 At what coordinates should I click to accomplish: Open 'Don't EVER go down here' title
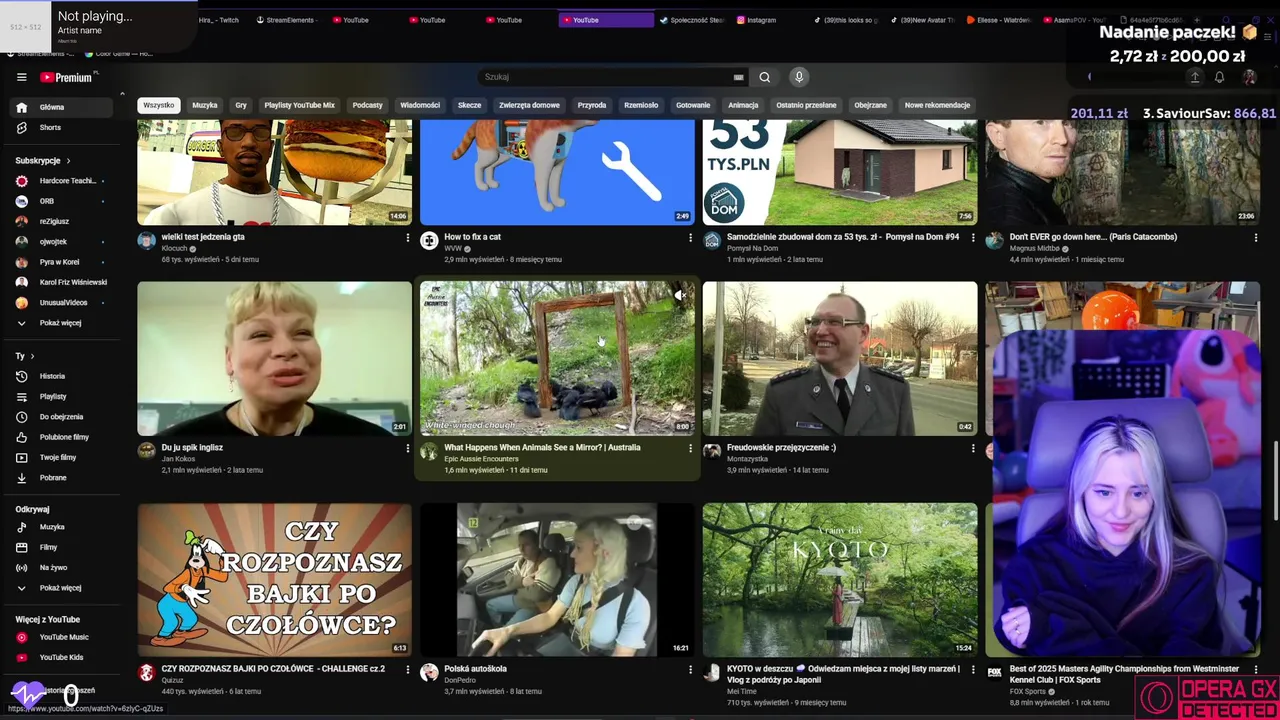[1093, 237]
